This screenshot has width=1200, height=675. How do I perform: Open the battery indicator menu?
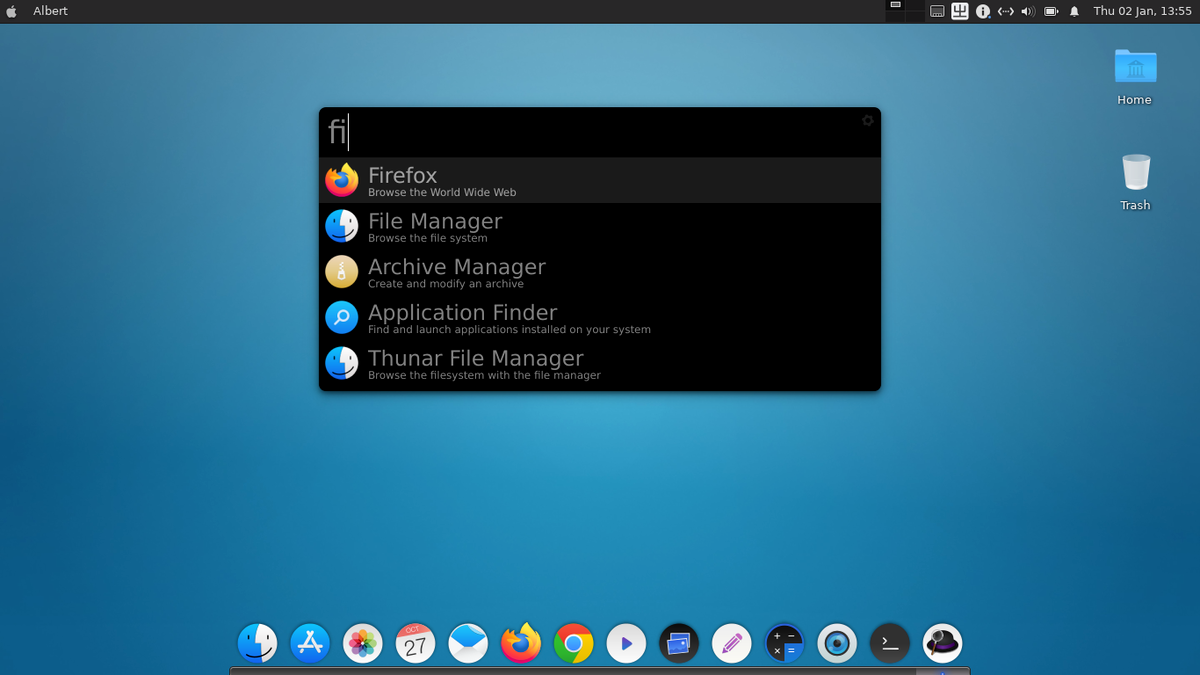(x=1051, y=11)
